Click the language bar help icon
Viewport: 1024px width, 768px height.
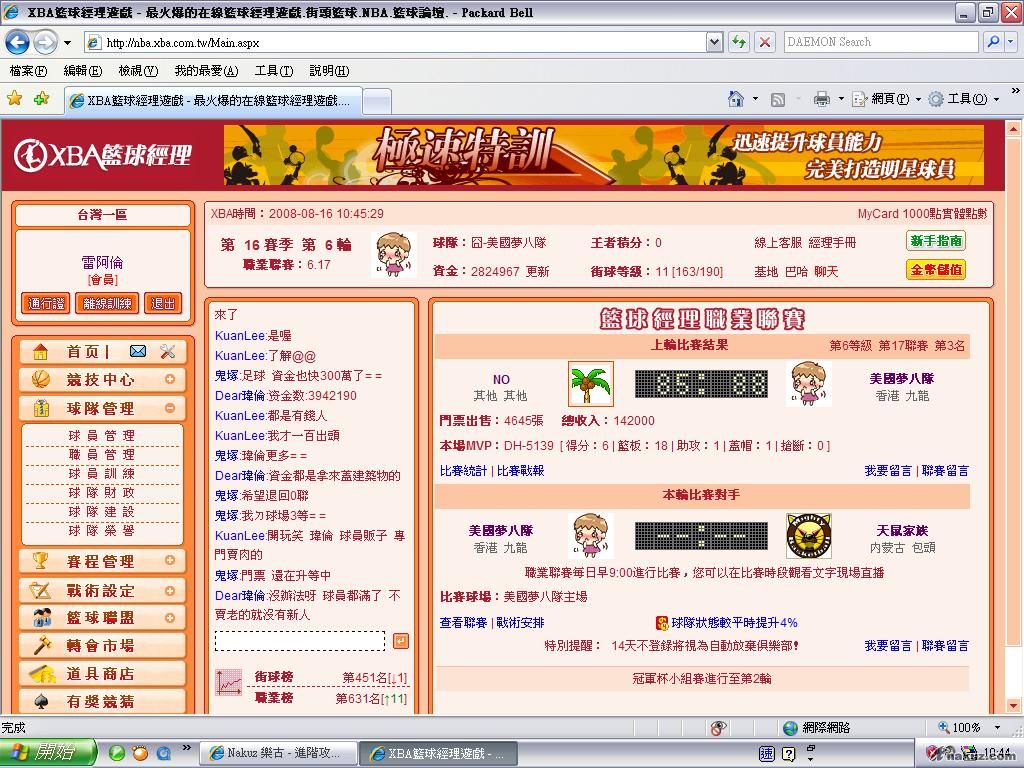tap(789, 754)
